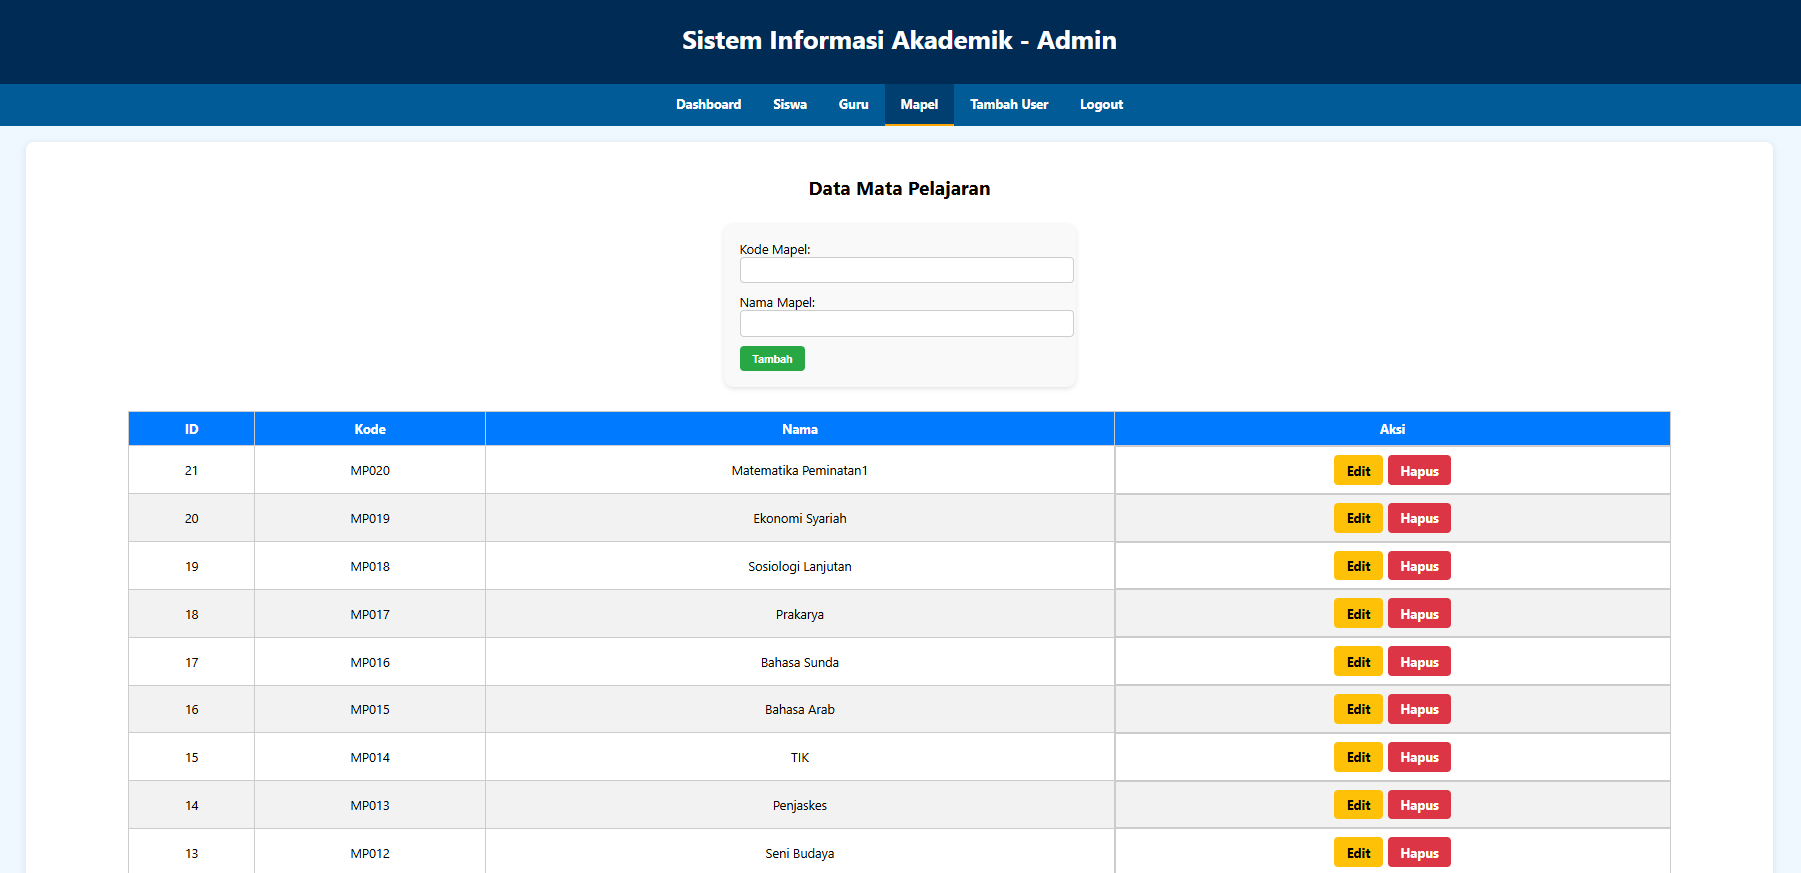This screenshot has width=1801, height=873.
Task: Remove Bahasa Sunda using Hapus
Action: coord(1418,662)
